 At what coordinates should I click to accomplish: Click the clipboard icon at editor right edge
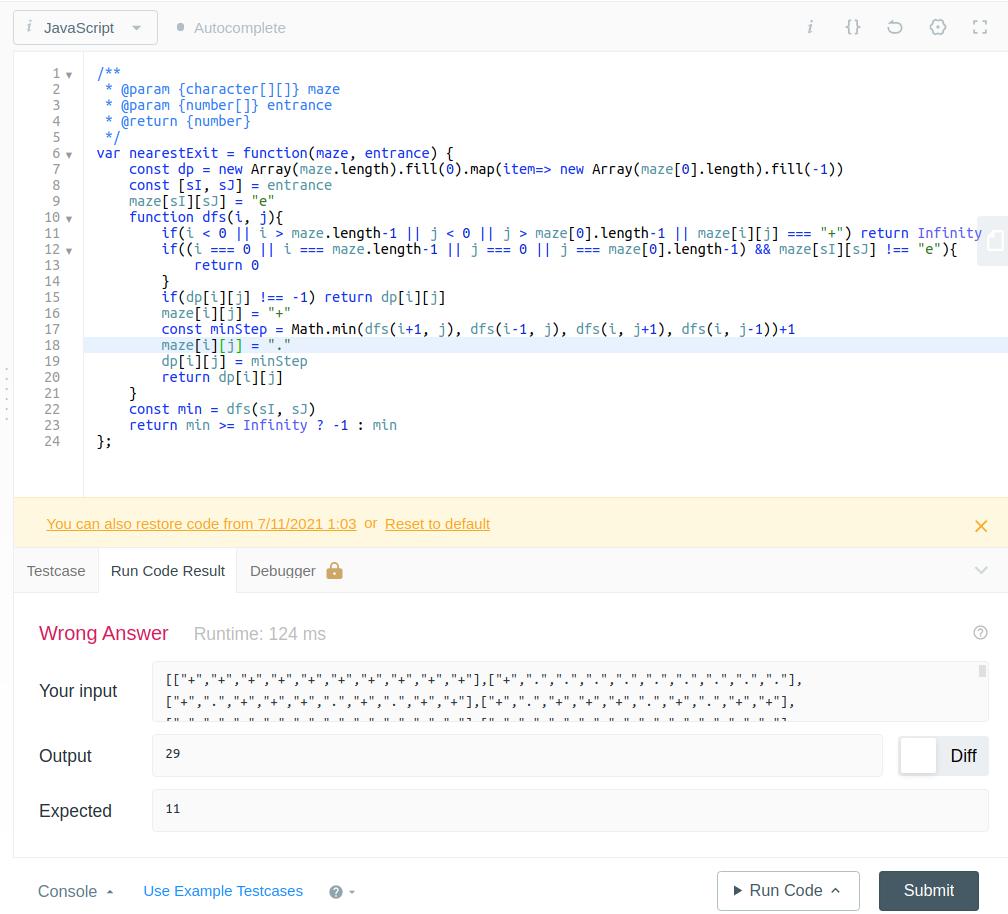coord(994,241)
